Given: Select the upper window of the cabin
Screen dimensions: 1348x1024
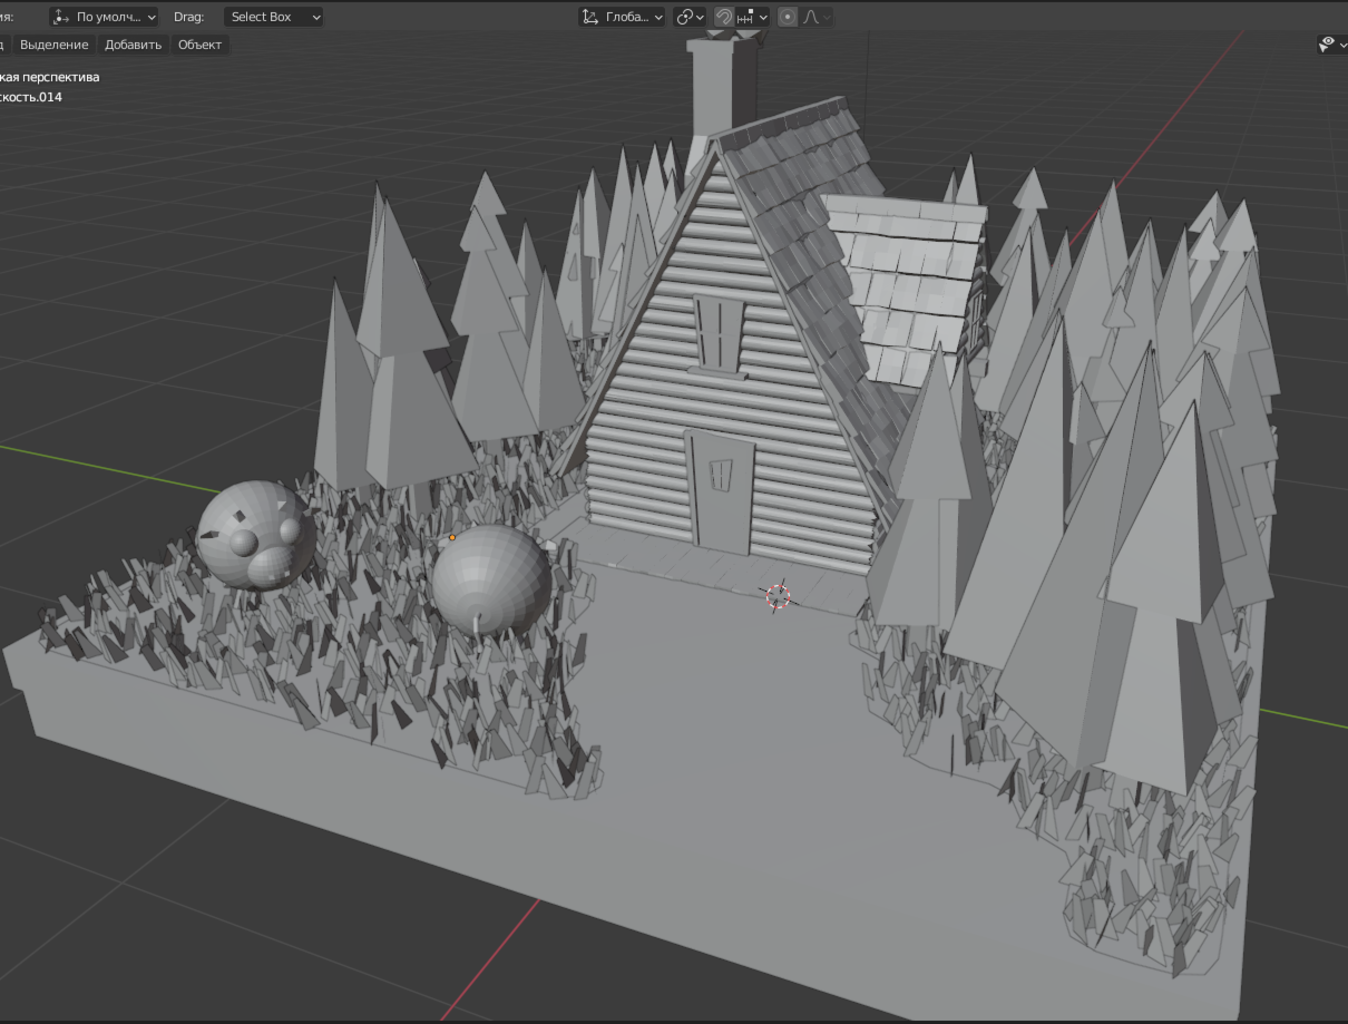Looking at the screenshot, I should (719, 333).
